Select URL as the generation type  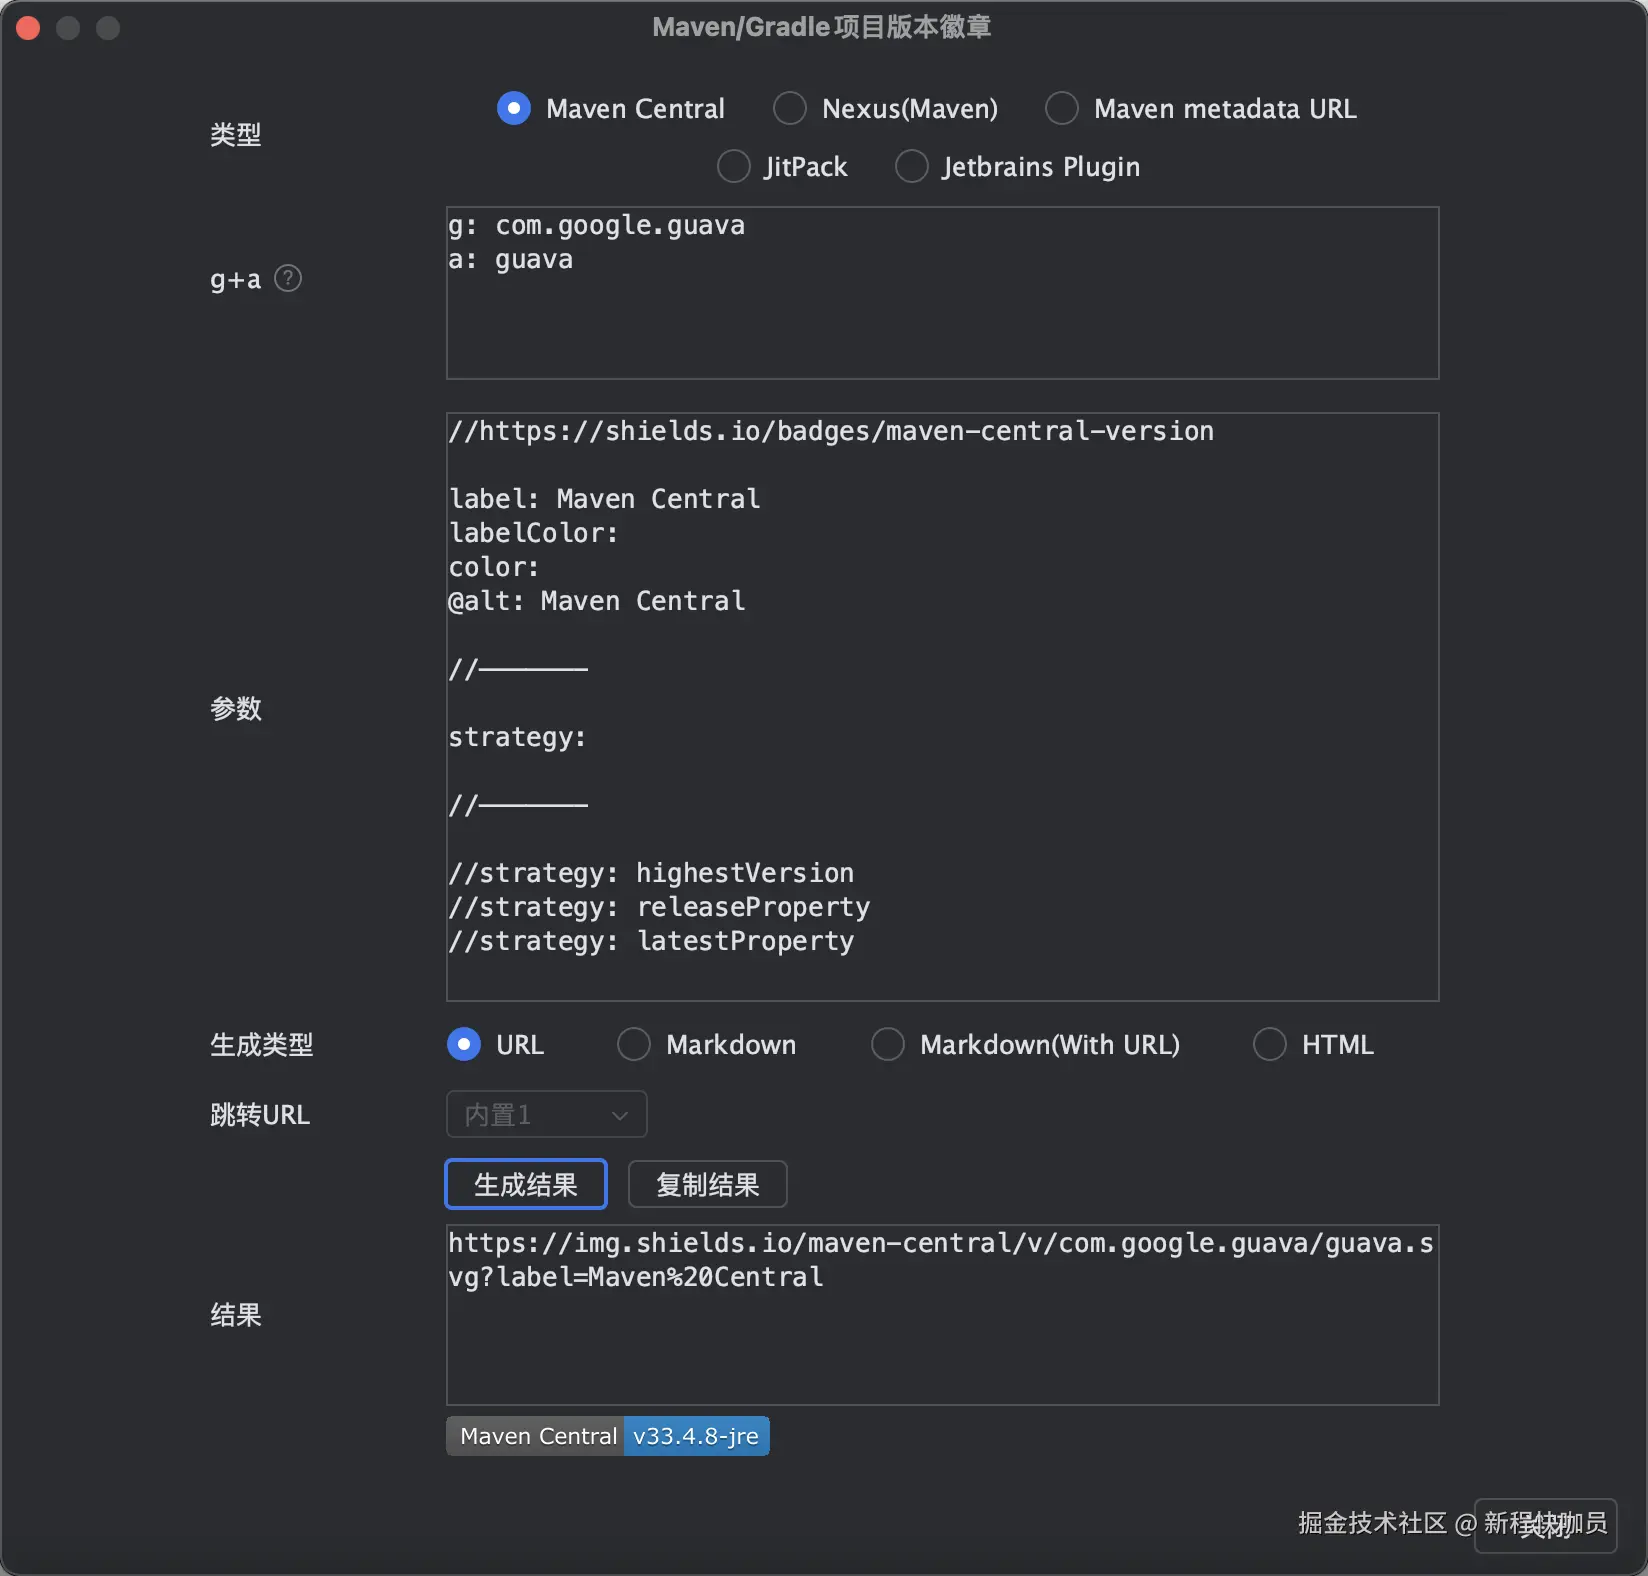(x=463, y=1044)
